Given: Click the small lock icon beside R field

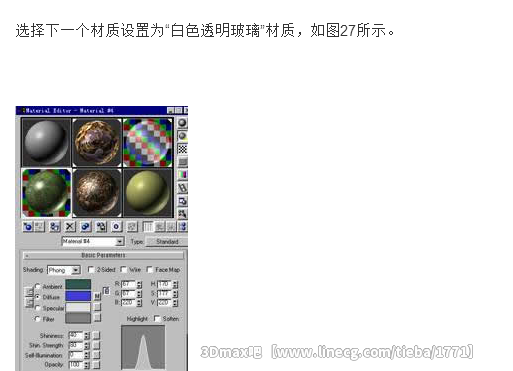Looking at the screenshot, I should coord(106,291).
